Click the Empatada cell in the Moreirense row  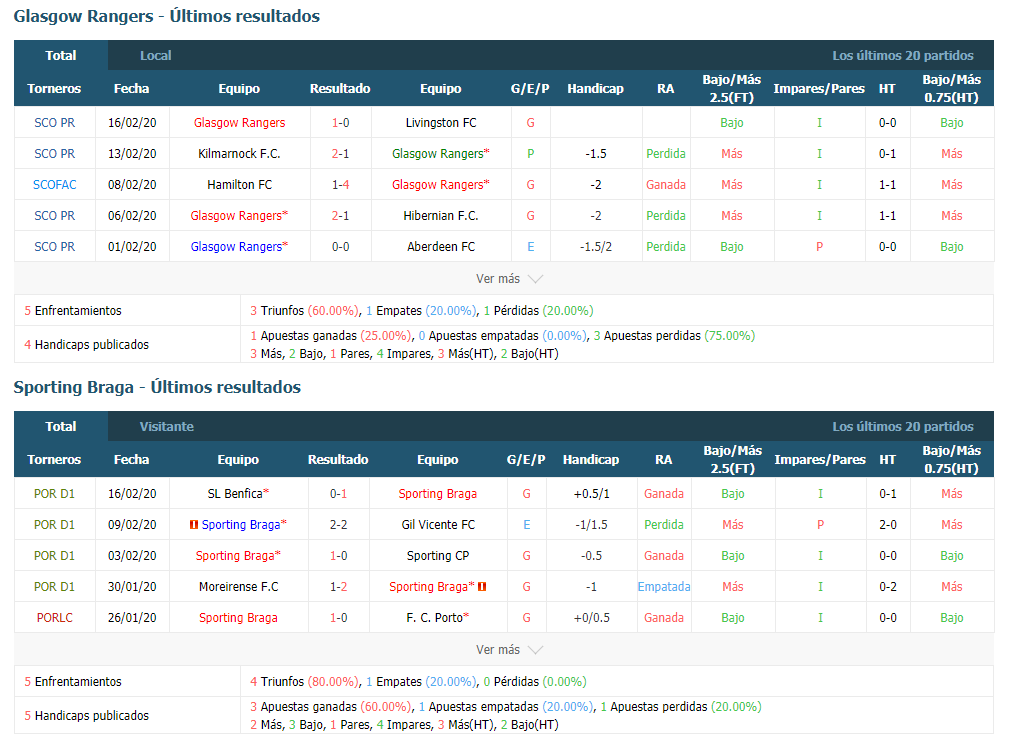pos(664,587)
